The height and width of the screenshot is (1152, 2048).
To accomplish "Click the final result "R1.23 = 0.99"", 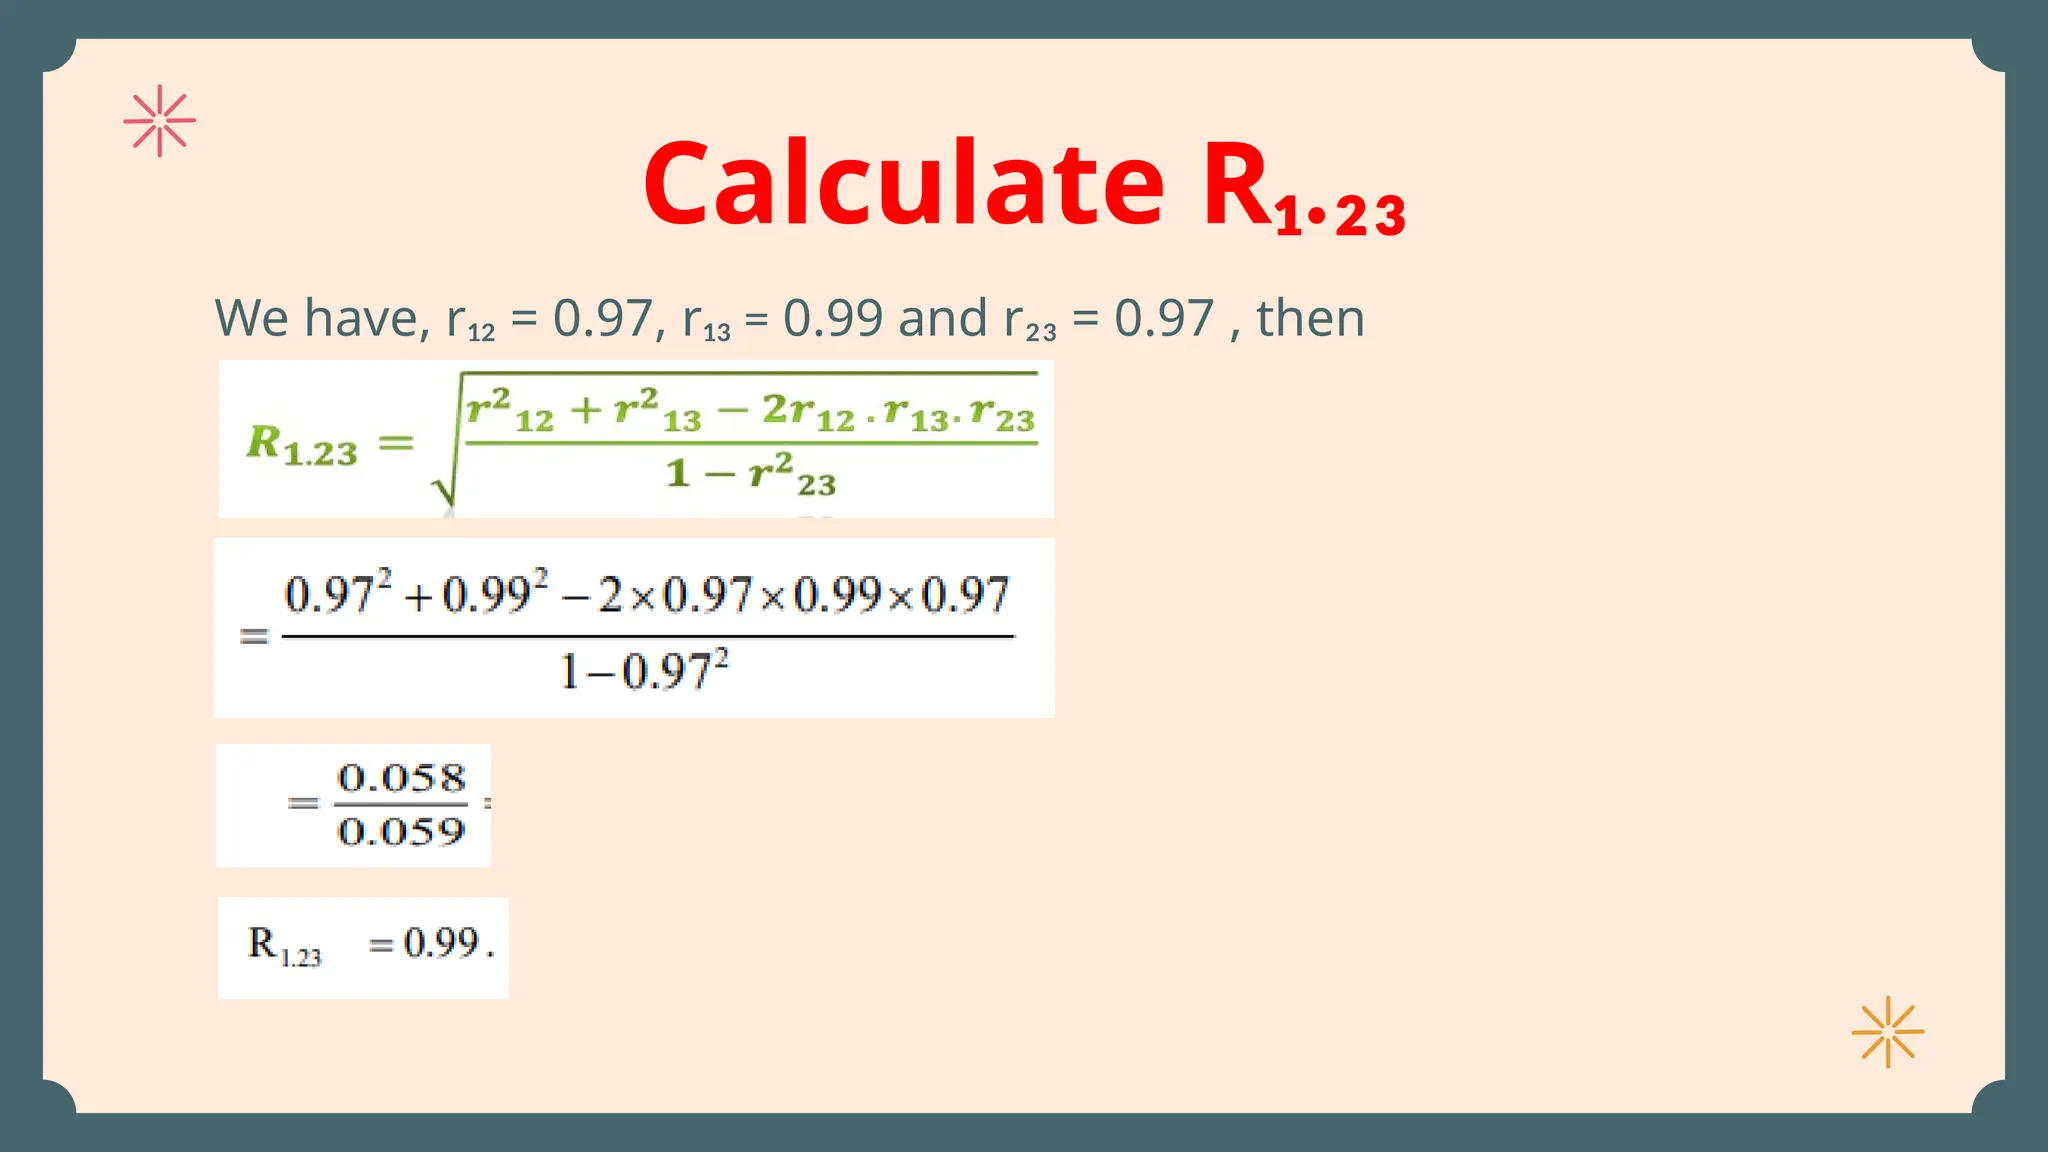I will 363,947.
